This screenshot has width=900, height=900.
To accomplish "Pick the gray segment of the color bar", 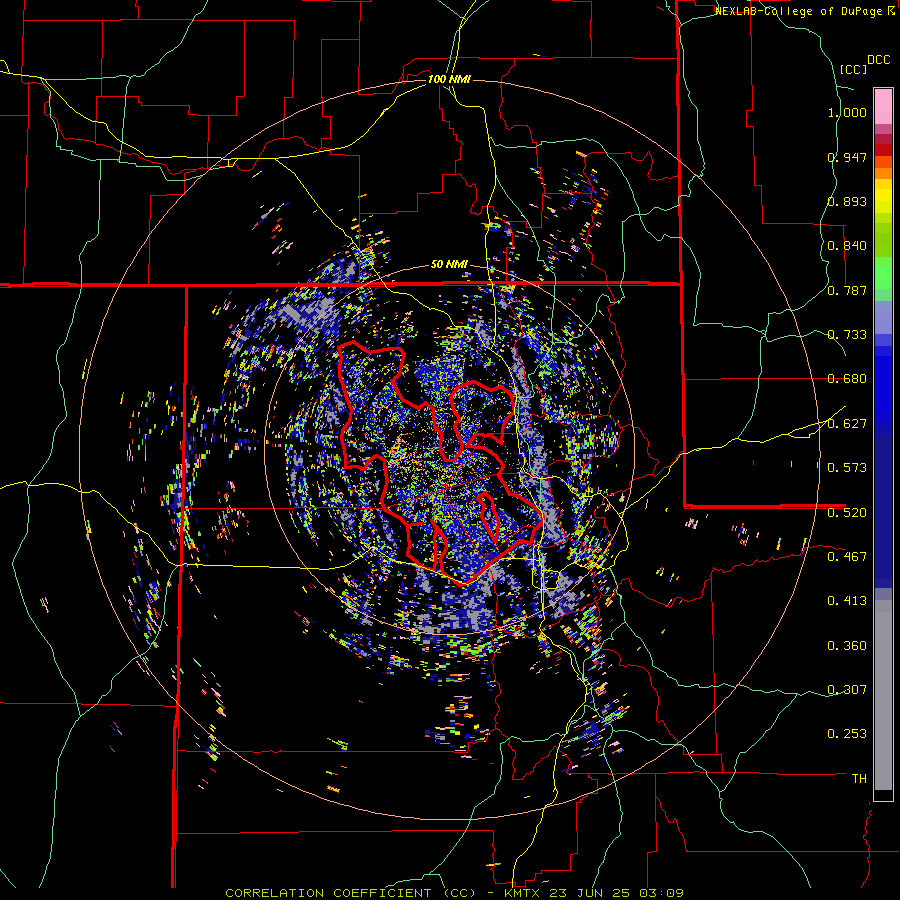I will pyautogui.click(x=883, y=695).
